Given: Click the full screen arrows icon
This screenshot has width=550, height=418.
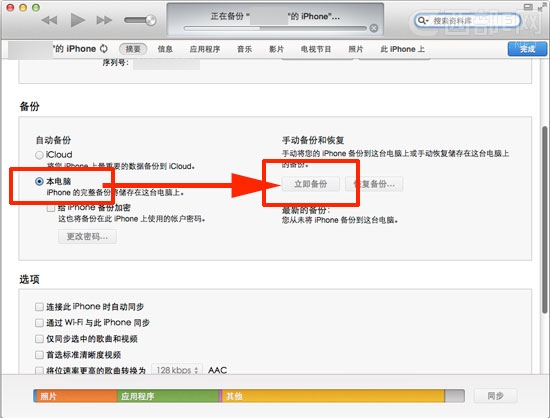Looking at the screenshot, I should (541, 6).
